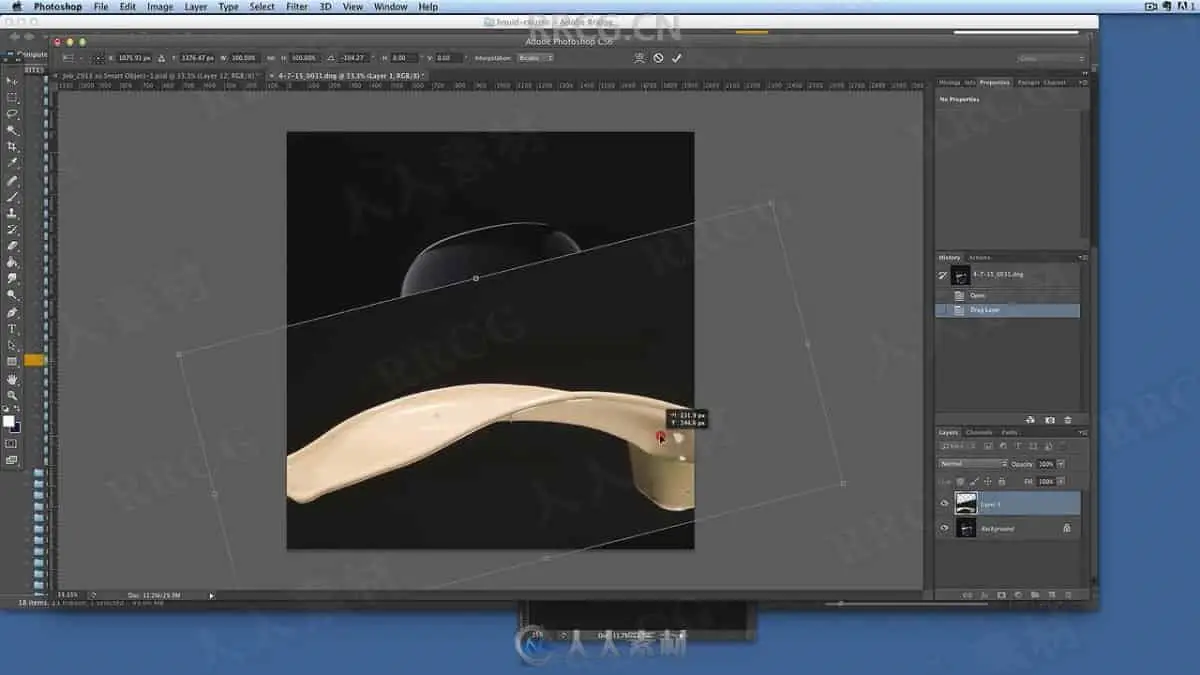
Task: Open the Window menu
Action: 390,7
